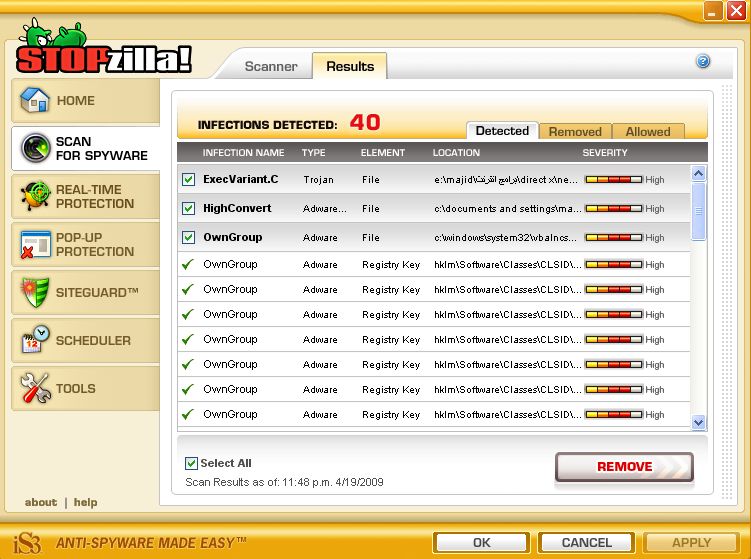Image resolution: width=751 pixels, height=559 pixels.
Task: Click the about link
Action: [41, 502]
